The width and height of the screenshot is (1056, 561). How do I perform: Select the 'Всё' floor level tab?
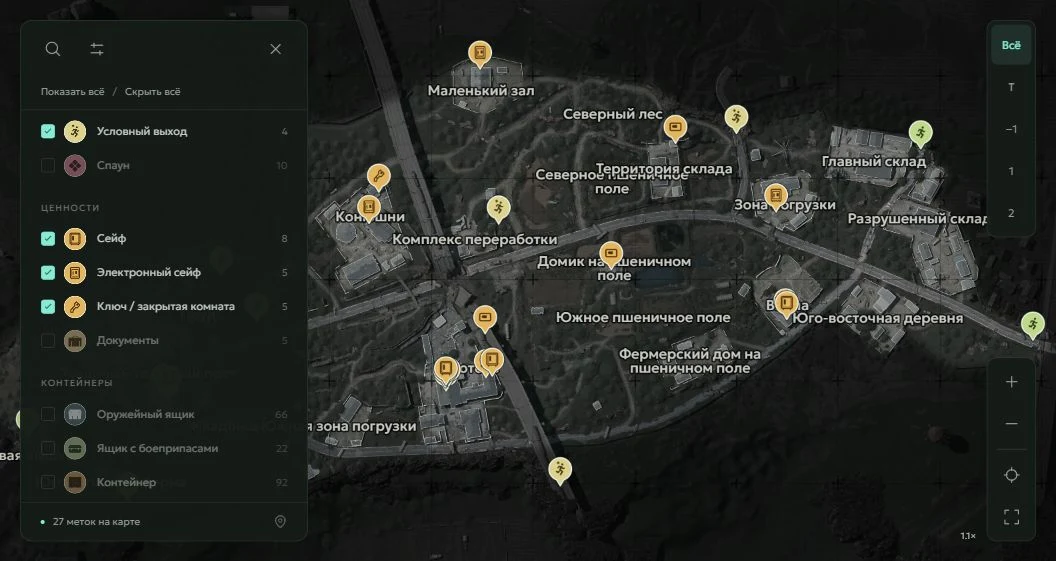click(1011, 45)
